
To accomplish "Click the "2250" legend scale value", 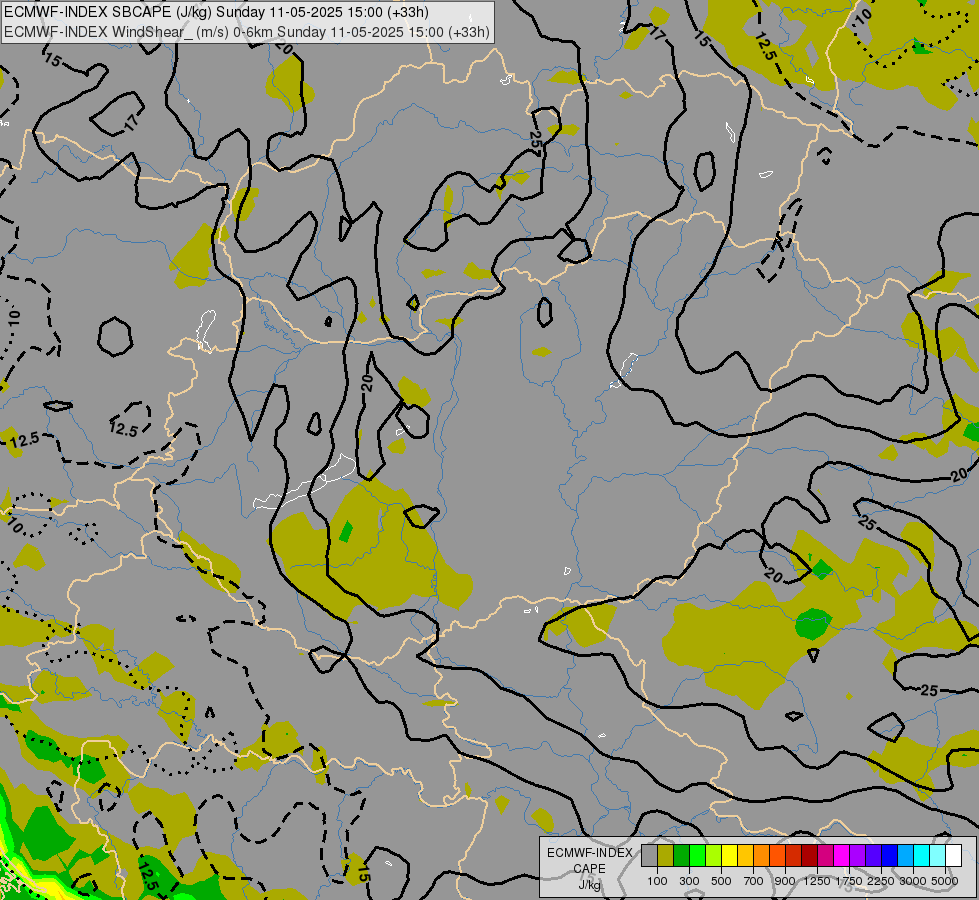I will pyautogui.click(x=881, y=881).
